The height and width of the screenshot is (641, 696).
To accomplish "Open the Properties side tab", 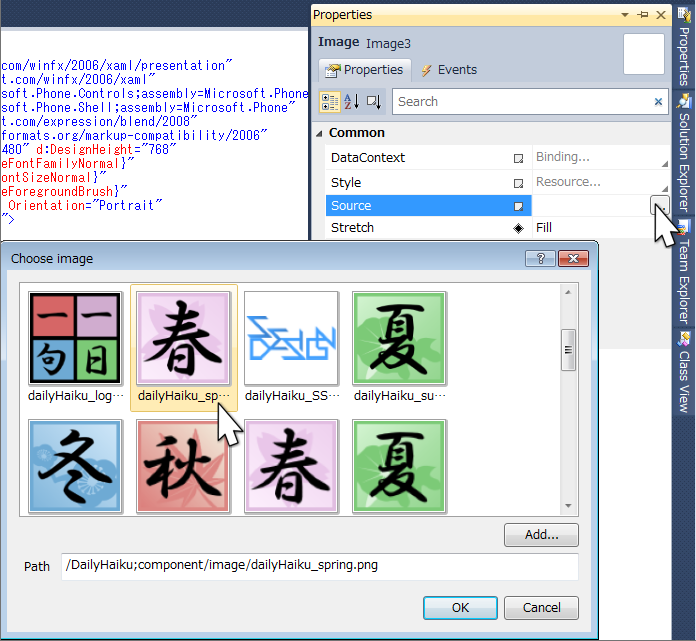I will pyautogui.click(x=684, y=47).
